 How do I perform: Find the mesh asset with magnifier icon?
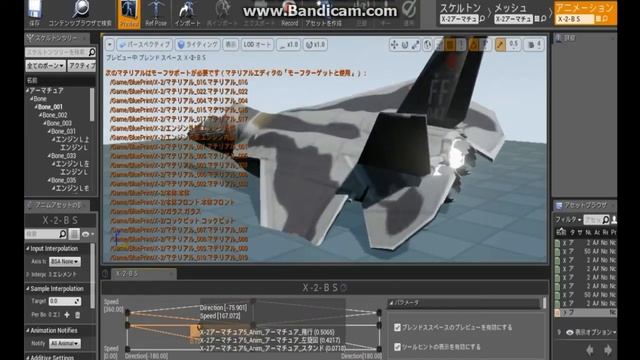[543, 19]
